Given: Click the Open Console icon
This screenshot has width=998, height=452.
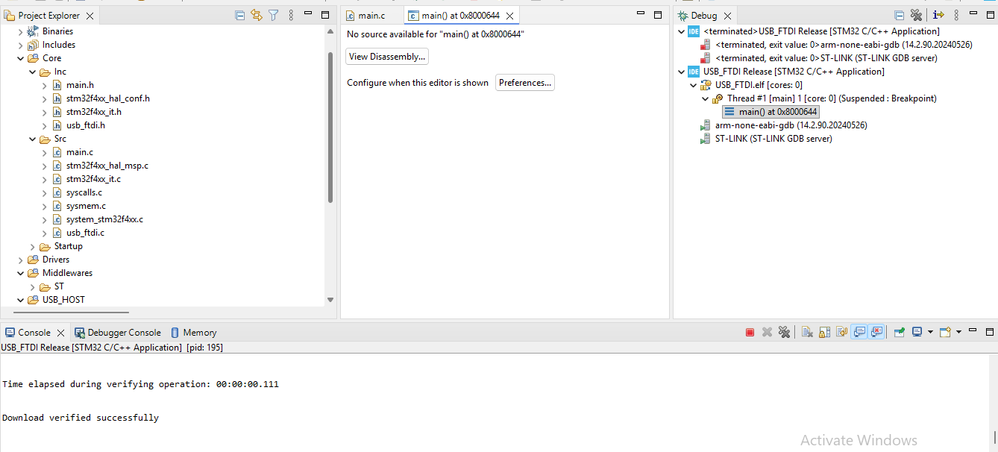Looking at the screenshot, I should 945,332.
